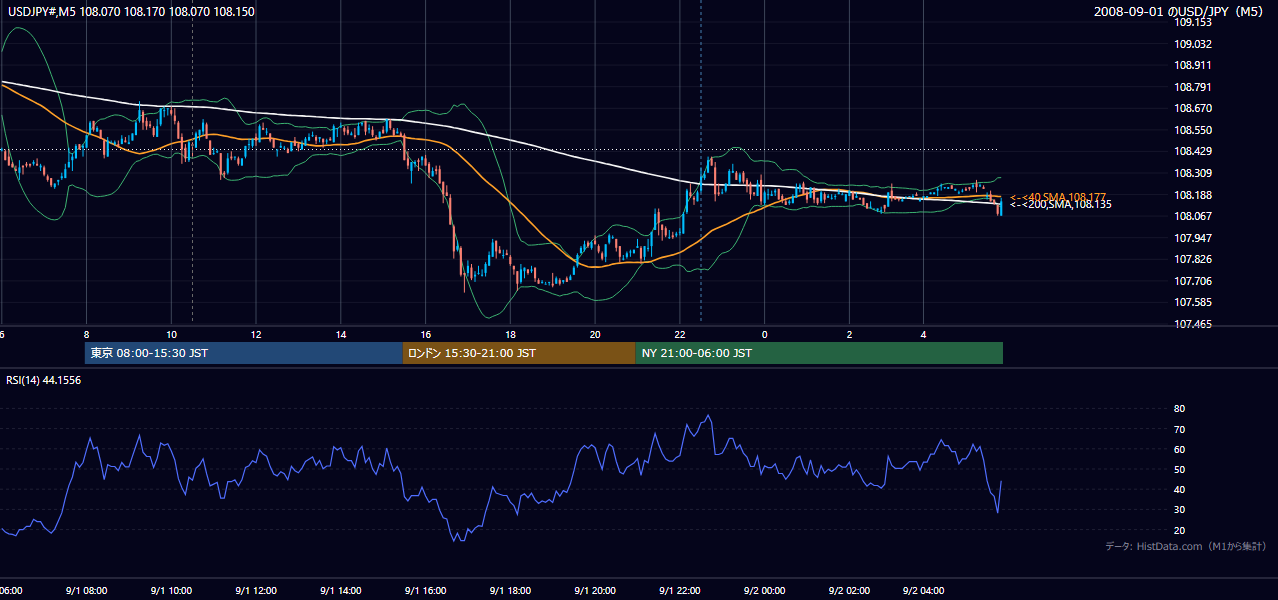This screenshot has height=600, width=1278.
Task: Click the 9/2 00:00 date label
Action: click(764, 591)
